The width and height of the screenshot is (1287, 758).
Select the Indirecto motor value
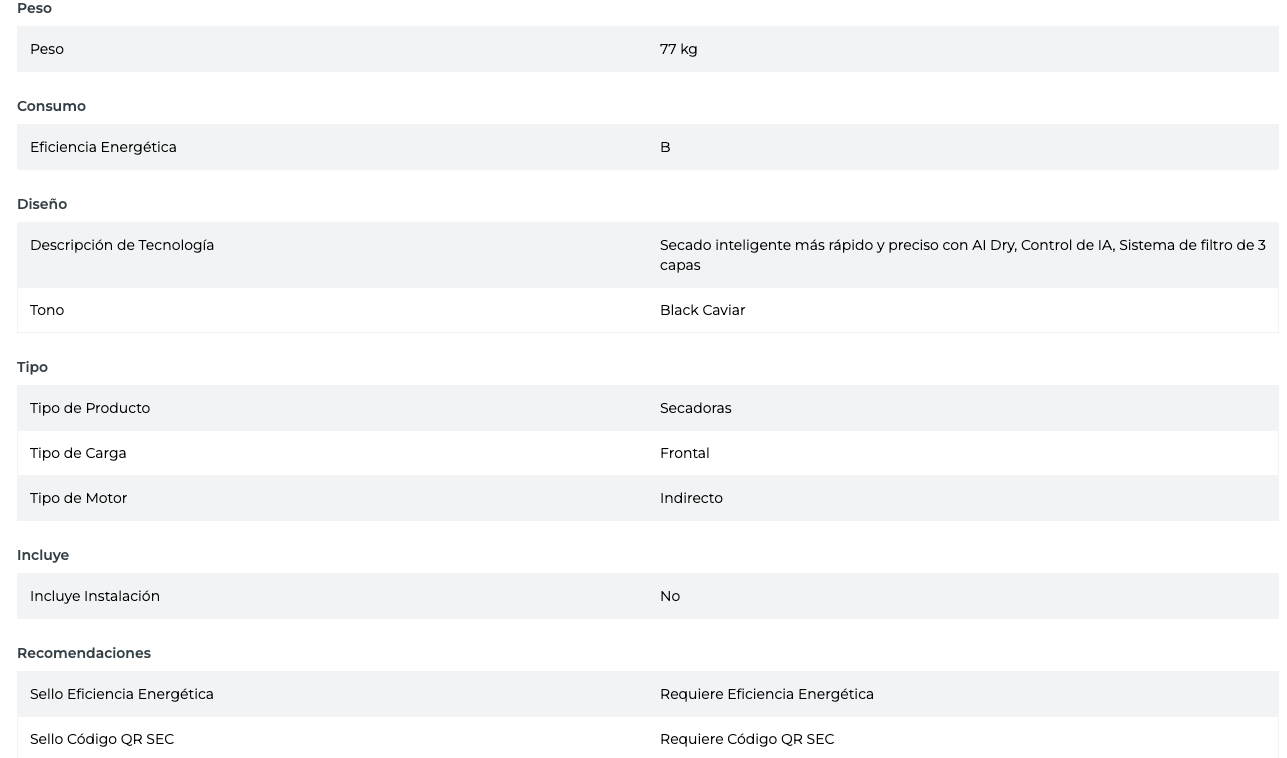[x=691, y=498]
